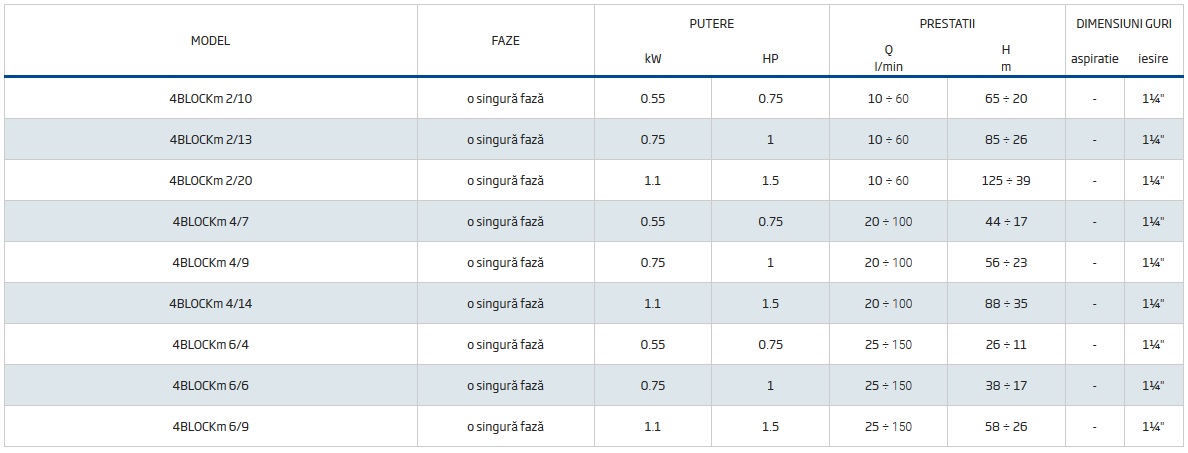1188x453 pixels.
Task: Select the 4BLOCKm 2/13 model cell
Action: click(x=211, y=140)
